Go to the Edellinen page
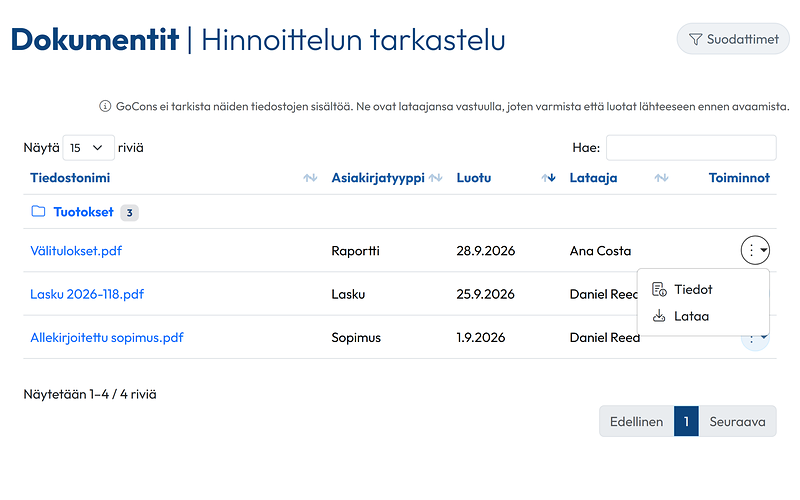The image size is (800, 500). (x=636, y=421)
